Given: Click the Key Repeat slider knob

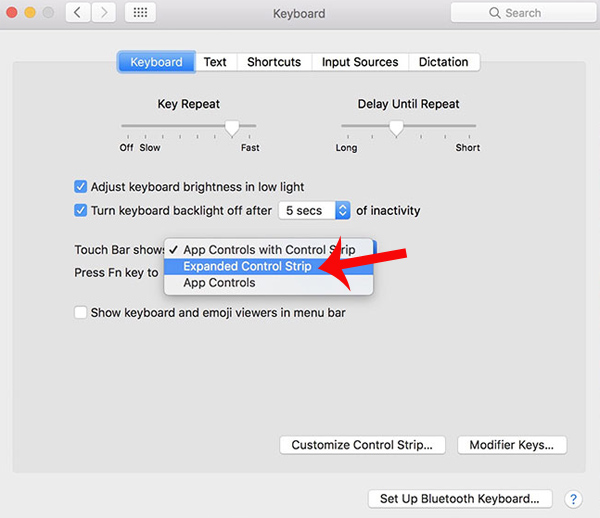Looking at the screenshot, I should click(x=232, y=127).
